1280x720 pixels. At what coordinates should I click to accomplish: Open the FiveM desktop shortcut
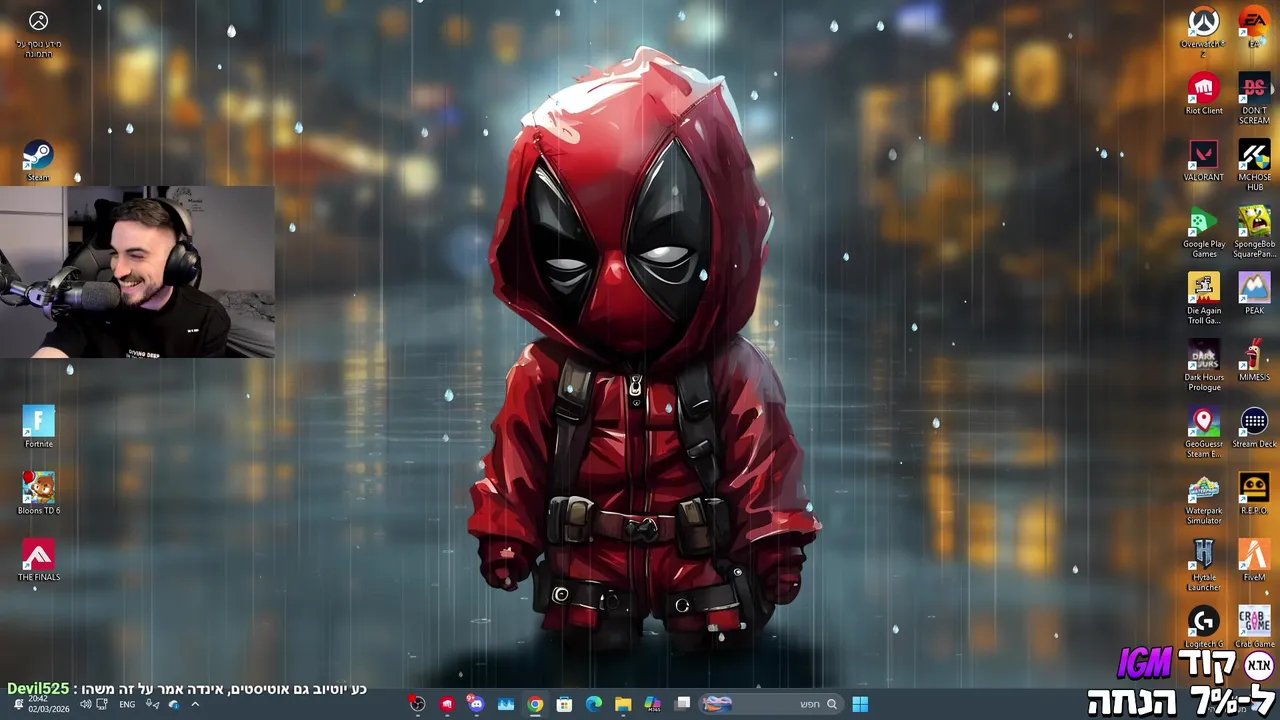click(x=1254, y=560)
